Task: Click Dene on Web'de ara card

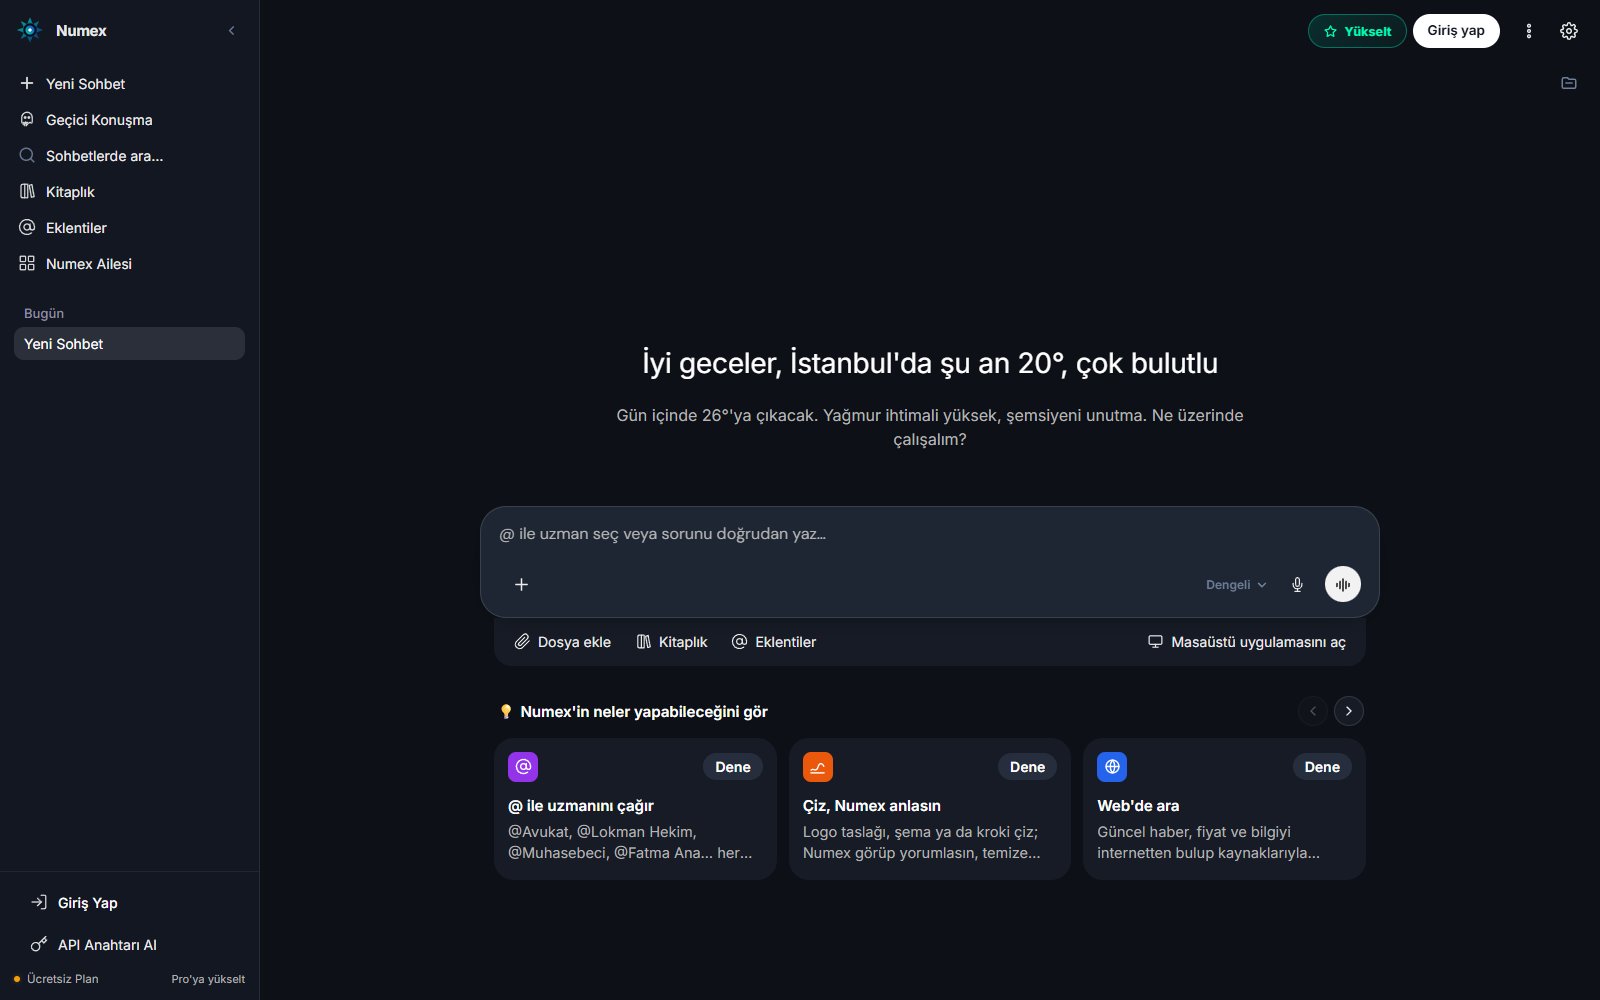Action: point(1322,767)
